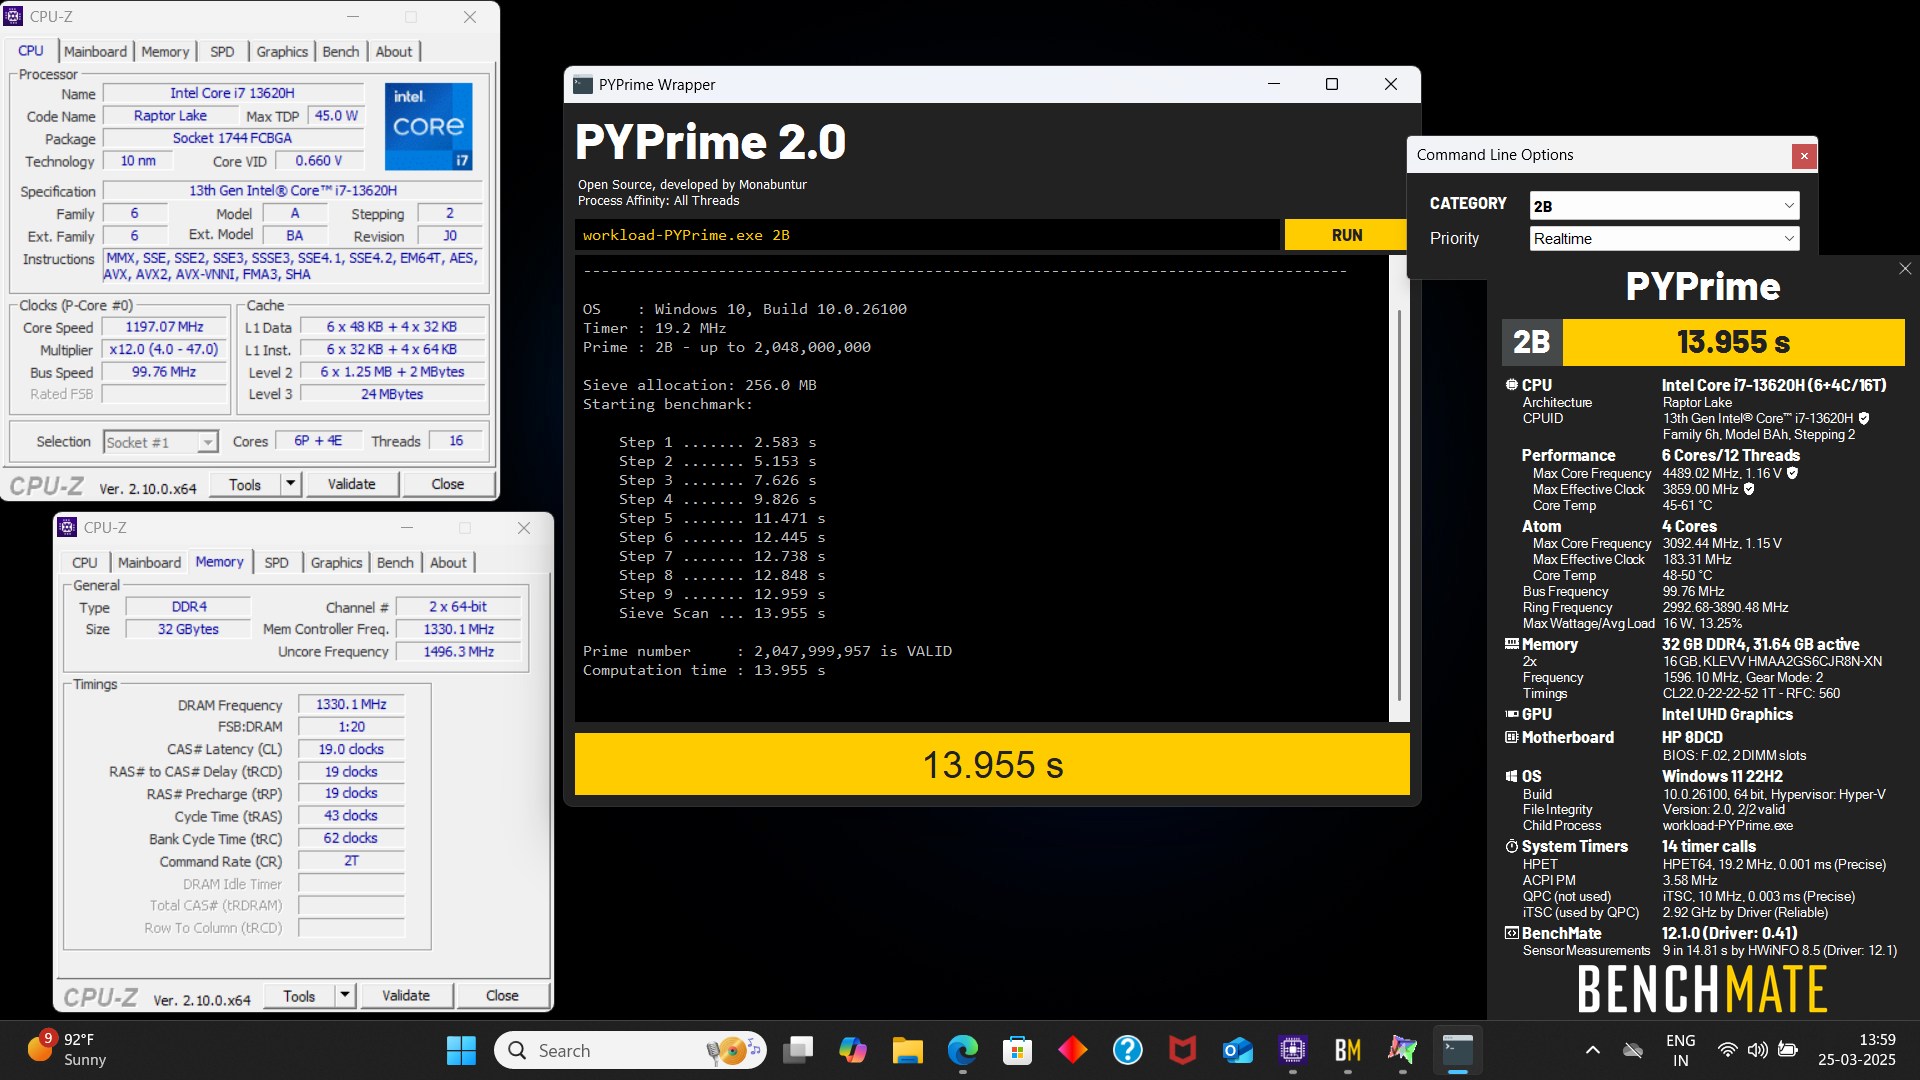Screen dimensions: 1920x1080
Task: Open Copilot from the taskbar
Action: pyautogui.click(x=853, y=1050)
